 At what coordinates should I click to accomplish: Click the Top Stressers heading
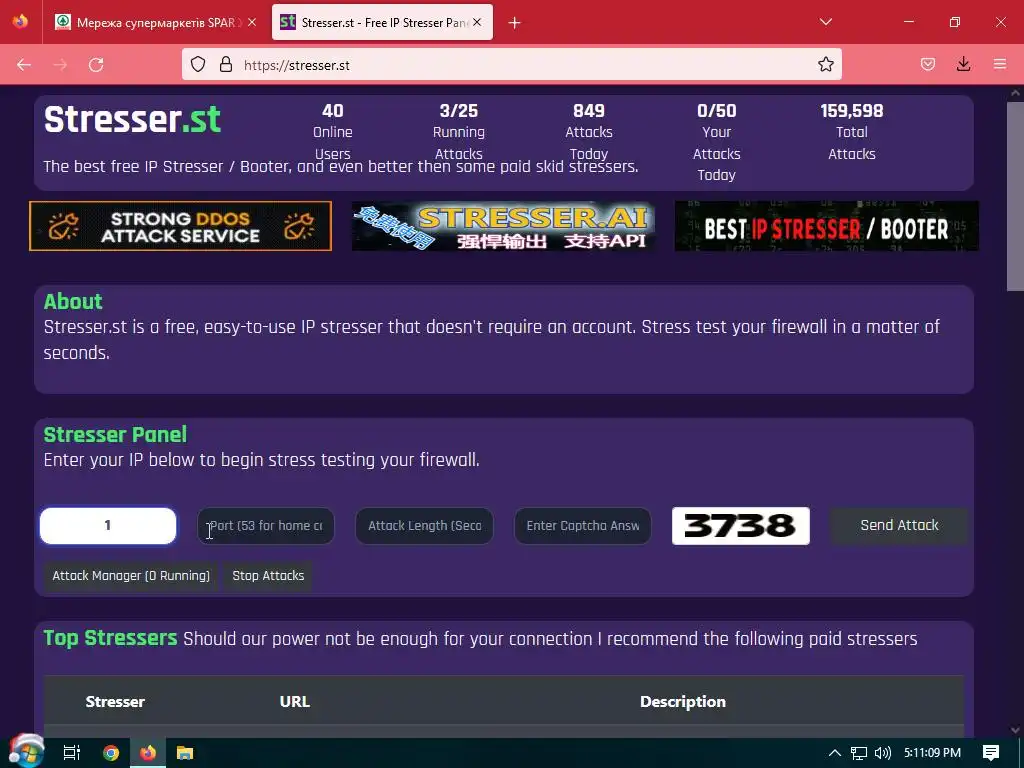tap(110, 637)
